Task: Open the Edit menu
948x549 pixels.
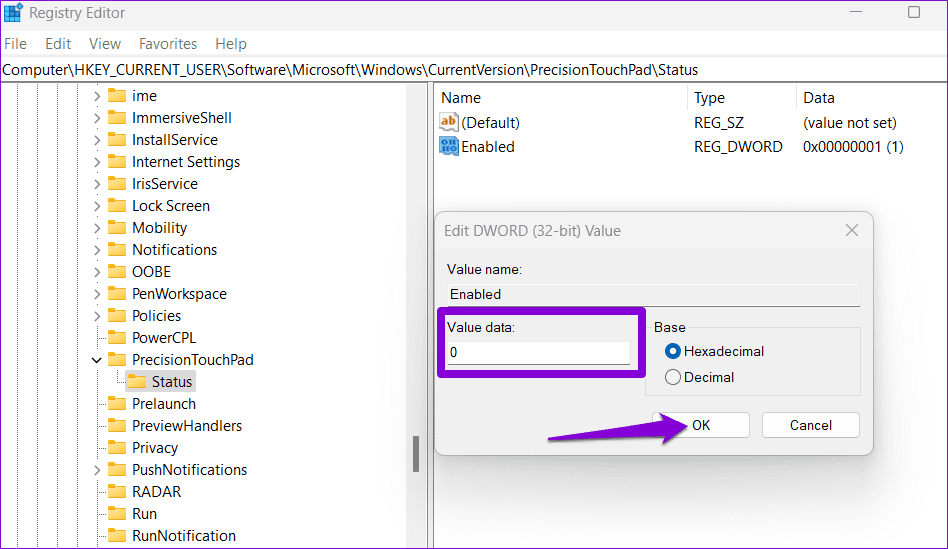Action: click(x=58, y=44)
